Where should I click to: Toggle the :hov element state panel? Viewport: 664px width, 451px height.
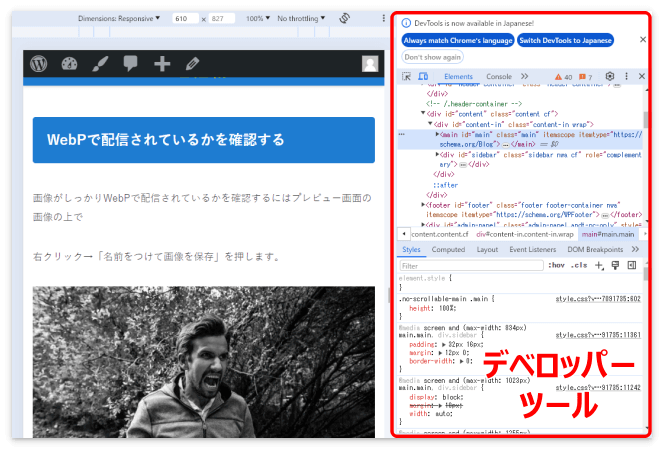coord(556,266)
